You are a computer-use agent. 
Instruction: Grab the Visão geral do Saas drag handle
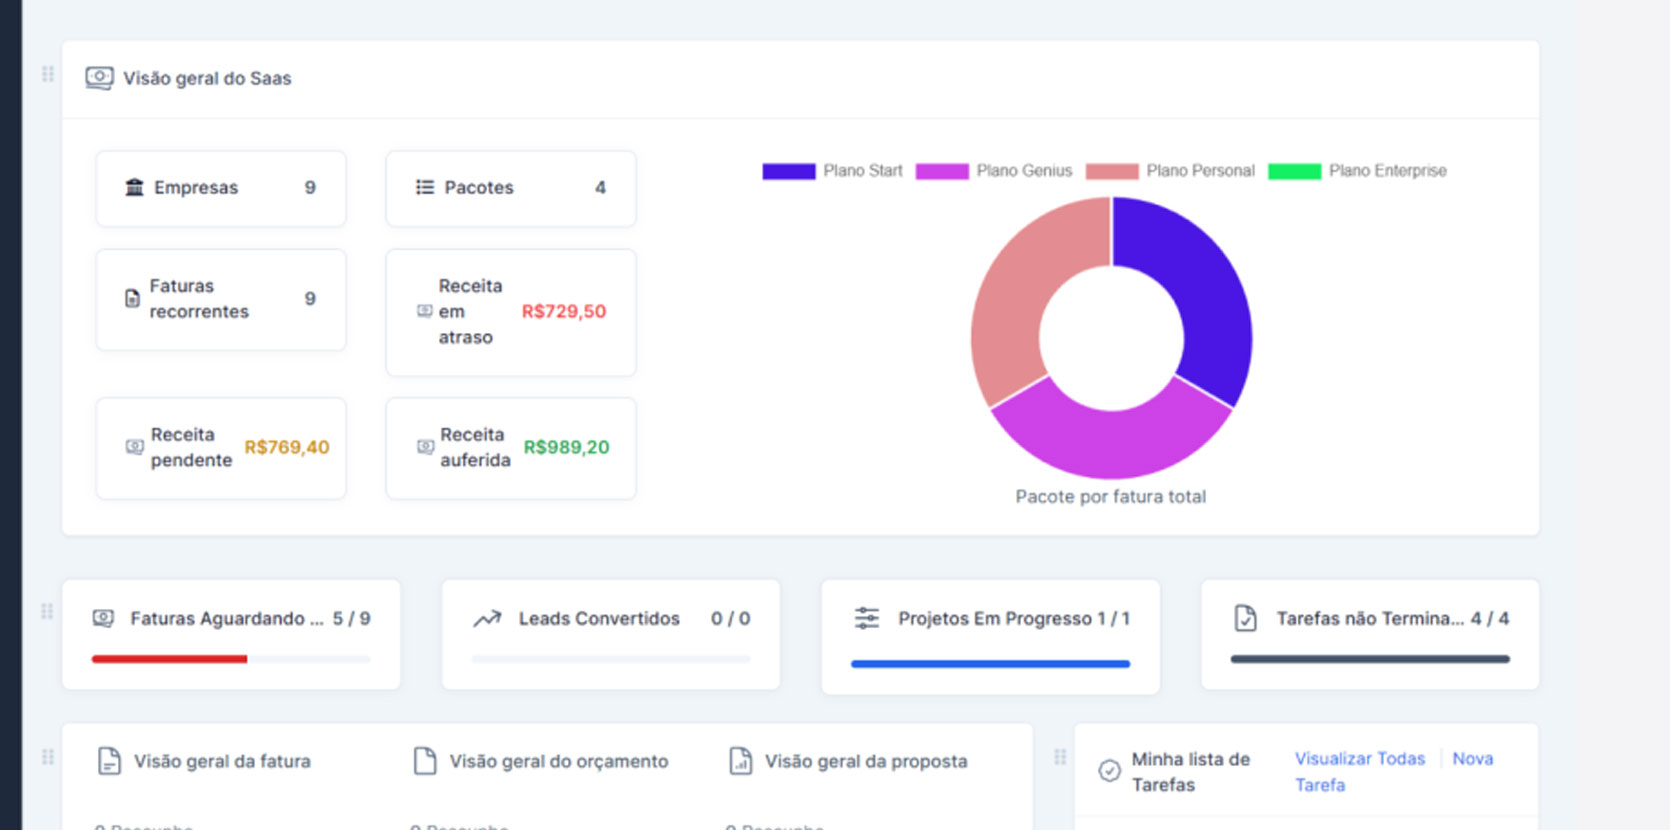[x=47, y=74]
